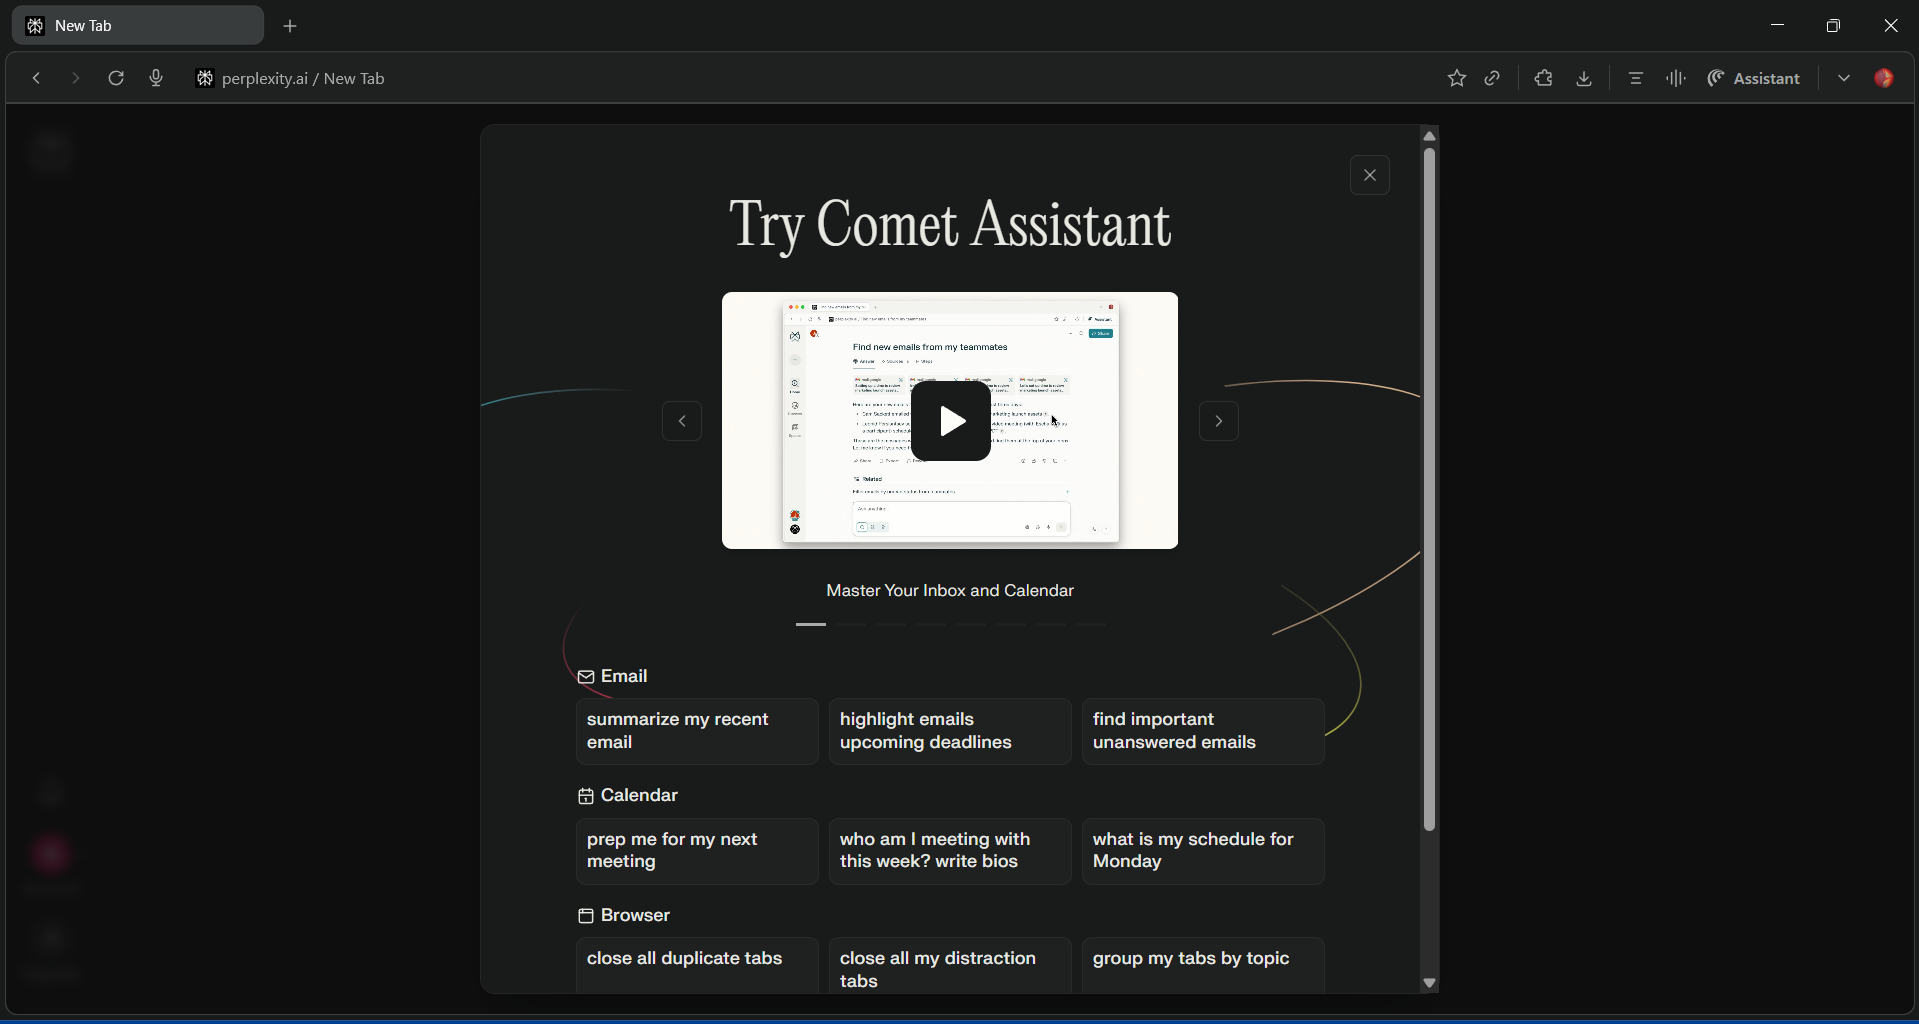Viewport: 1919px width, 1024px height.
Task: Open the reading list icon in the toolbar
Action: (1635, 78)
